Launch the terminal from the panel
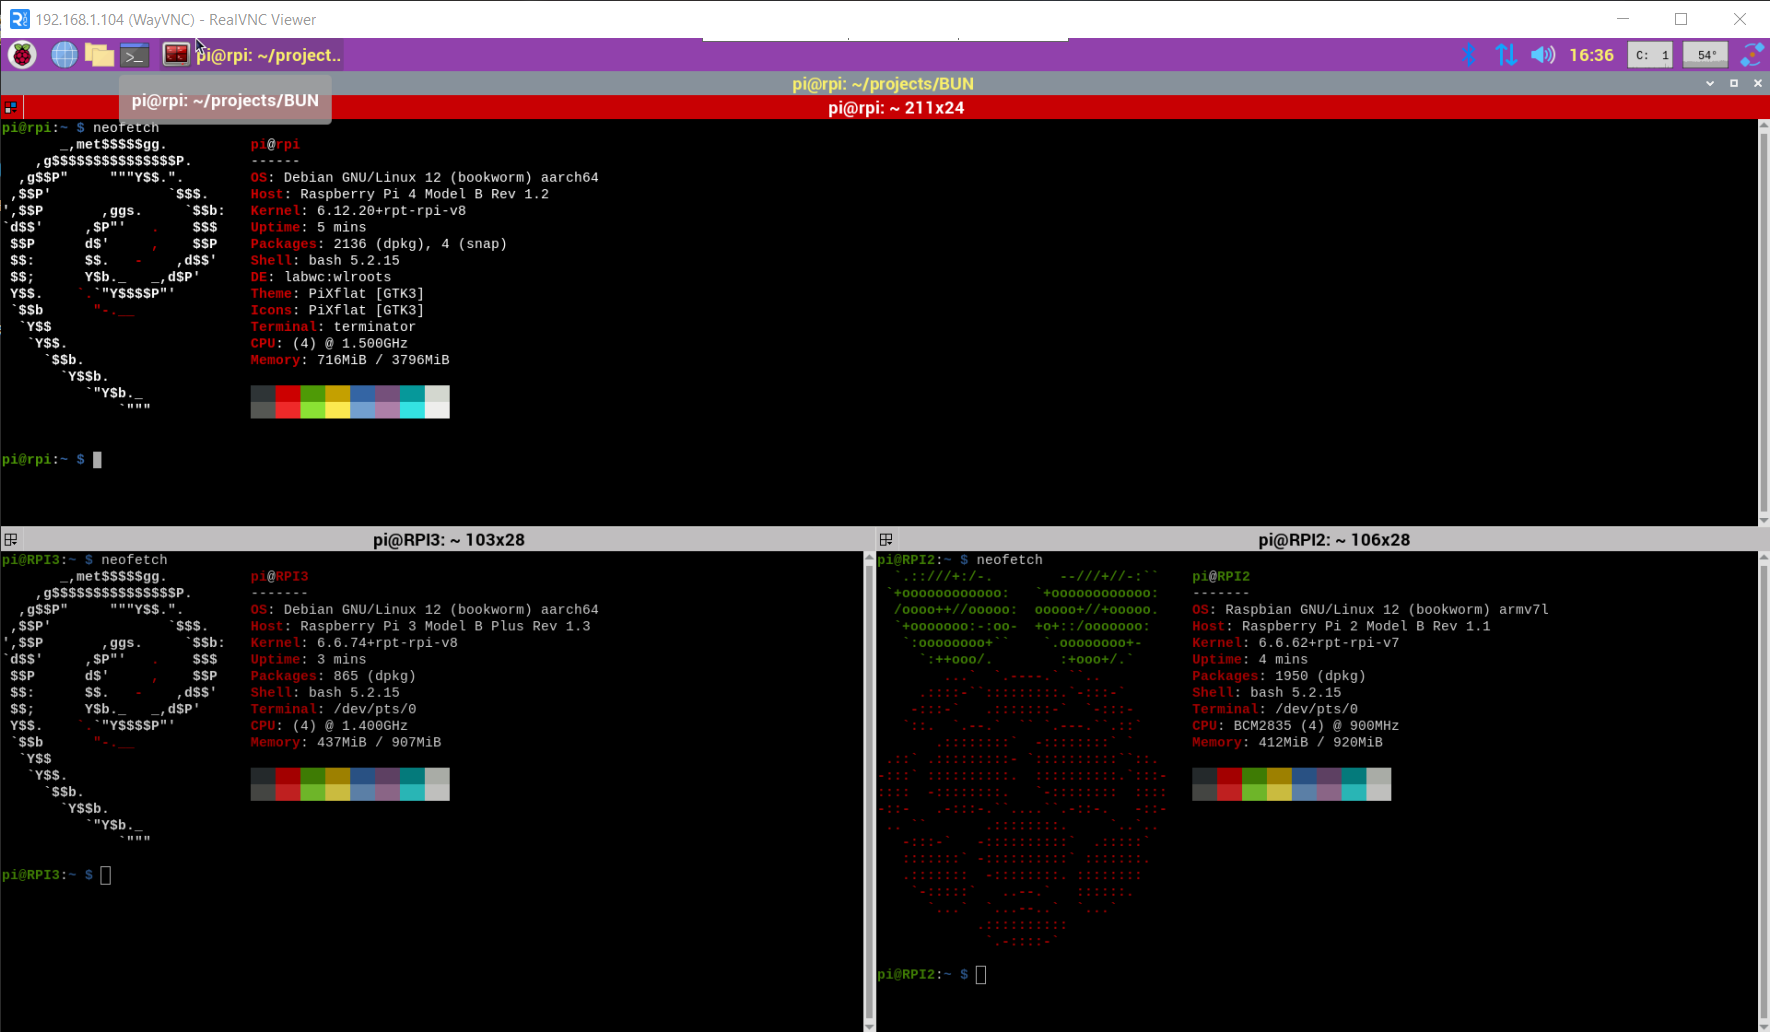Image resolution: width=1770 pixels, height=1032 pixels. pos(135,55)
